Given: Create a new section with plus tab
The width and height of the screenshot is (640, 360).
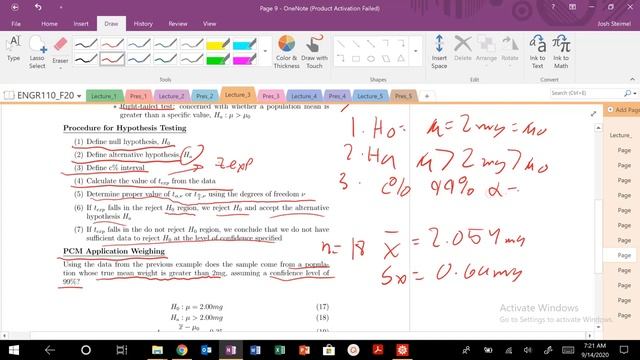Looking at the screenshot, I should tap(427, 96).
